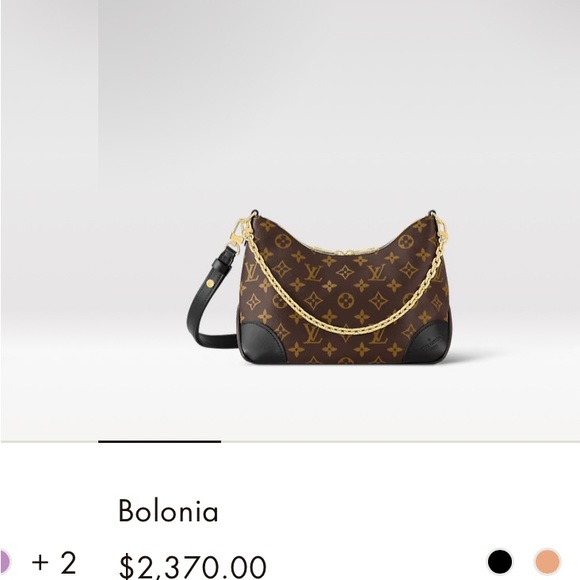This screenshot has height=580, width=580.
Task: Open the Bolonia product name link
Action: coord(168,511)
